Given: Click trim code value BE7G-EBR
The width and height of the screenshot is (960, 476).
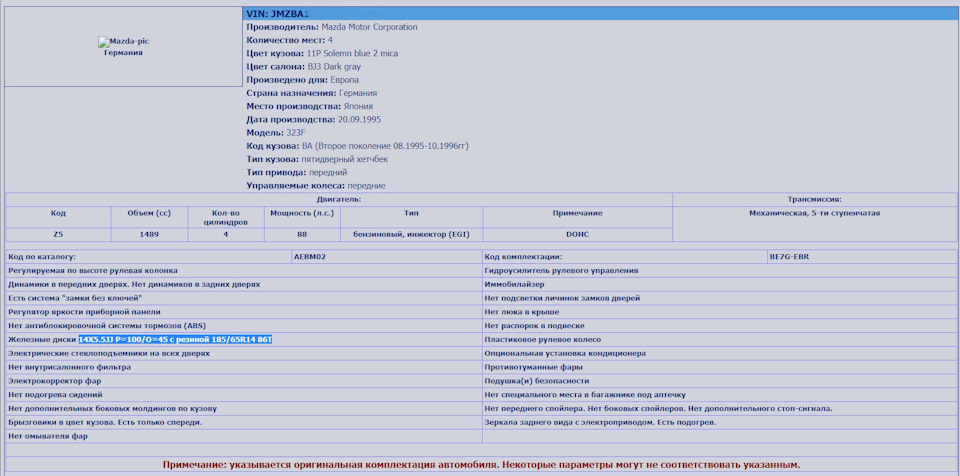Looking at the screenshot, I should [x=790, y=257].
